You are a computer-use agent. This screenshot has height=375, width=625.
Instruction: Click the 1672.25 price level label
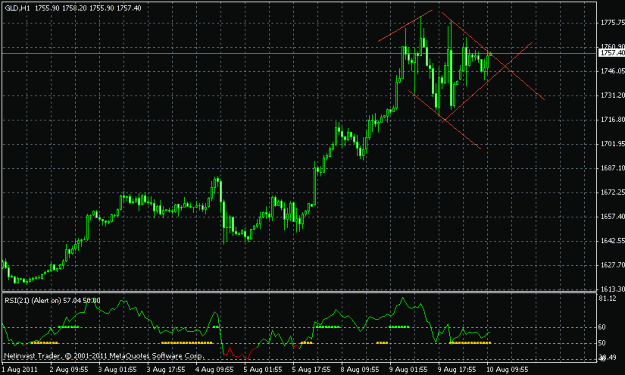point(613,192)
